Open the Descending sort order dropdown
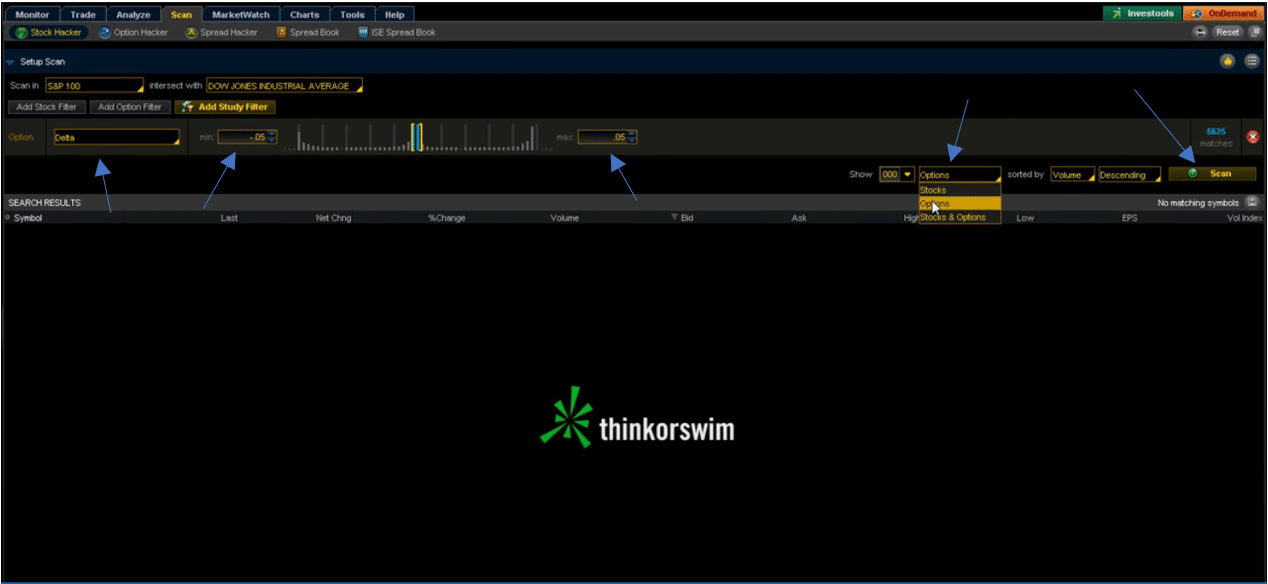This screenshot has width=1268, height=584. point(1129,174)
